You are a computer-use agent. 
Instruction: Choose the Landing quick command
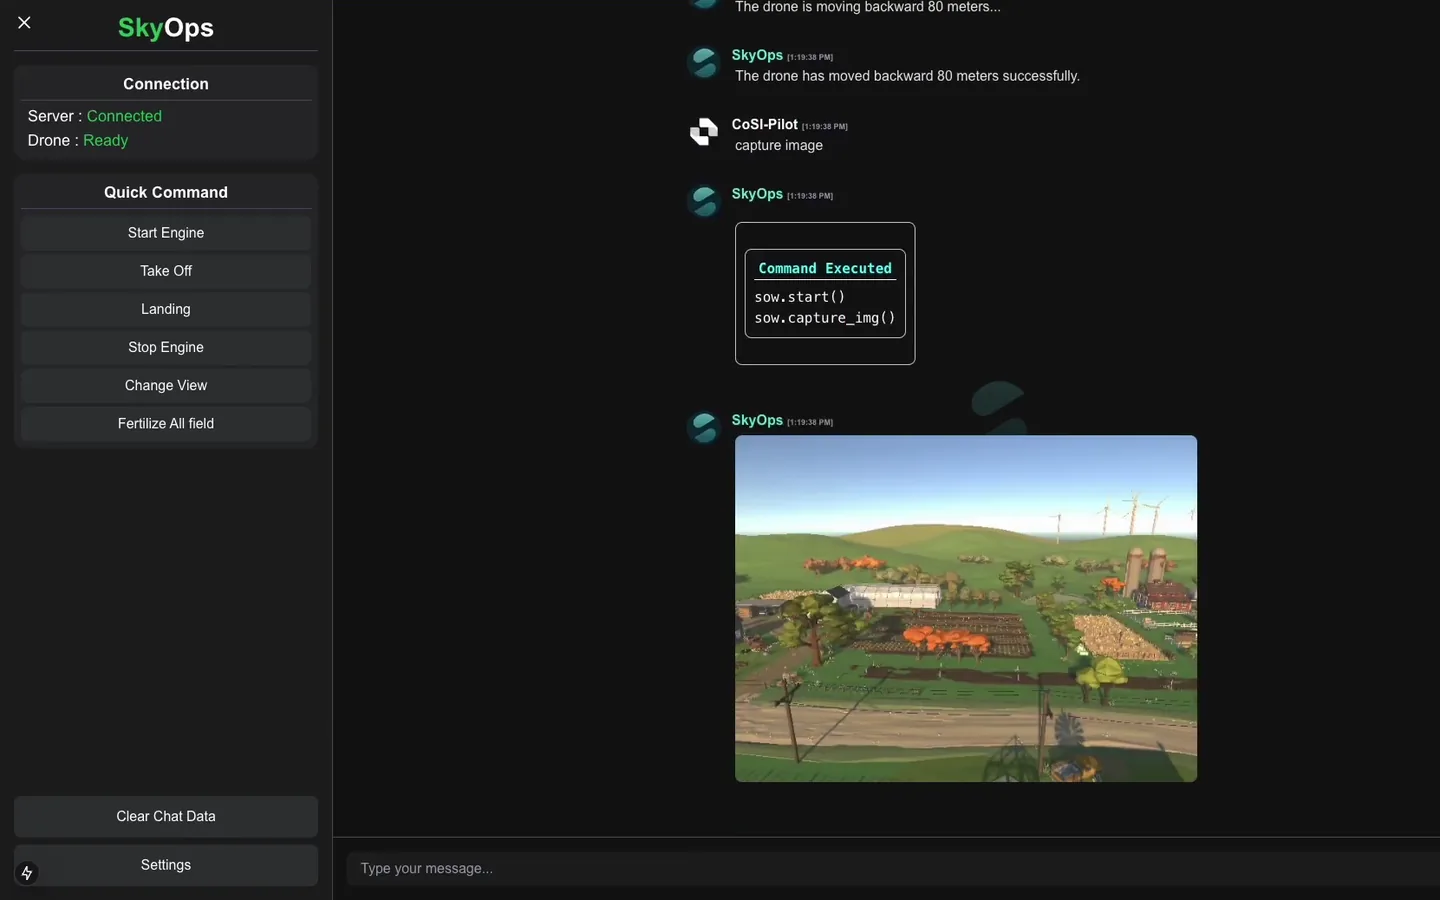coord(166,309)
